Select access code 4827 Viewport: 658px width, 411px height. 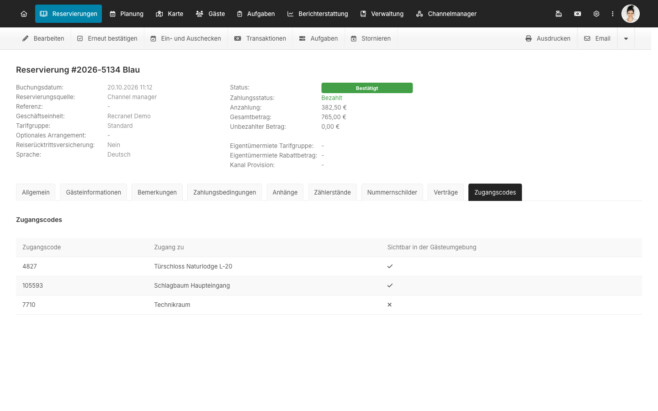(x=29, y=266)
